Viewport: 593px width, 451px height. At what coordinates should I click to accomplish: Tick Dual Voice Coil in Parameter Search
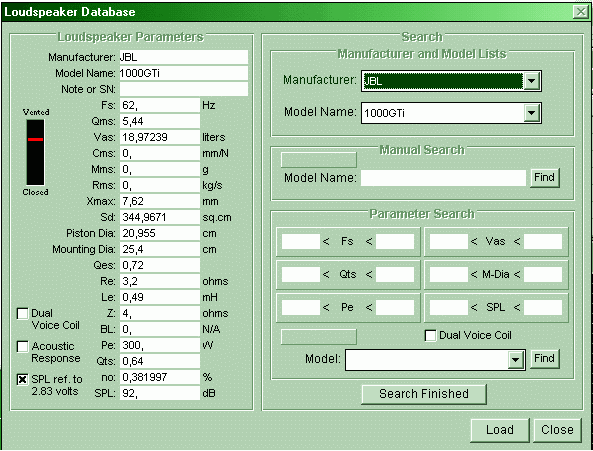point(430,335)
